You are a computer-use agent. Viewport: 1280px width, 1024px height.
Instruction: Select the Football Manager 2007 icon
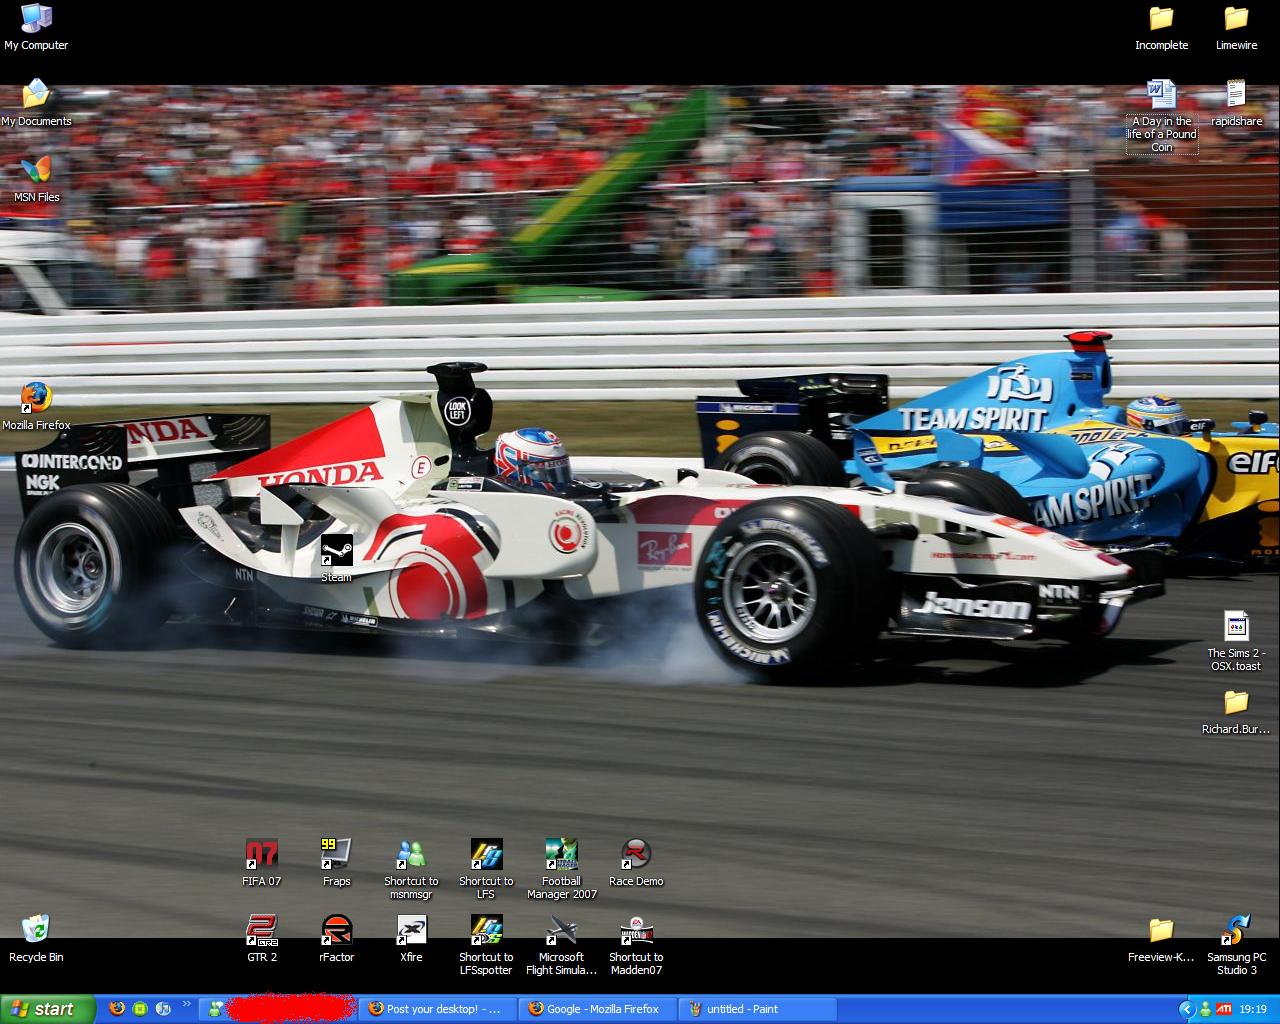tap(561, 869)
